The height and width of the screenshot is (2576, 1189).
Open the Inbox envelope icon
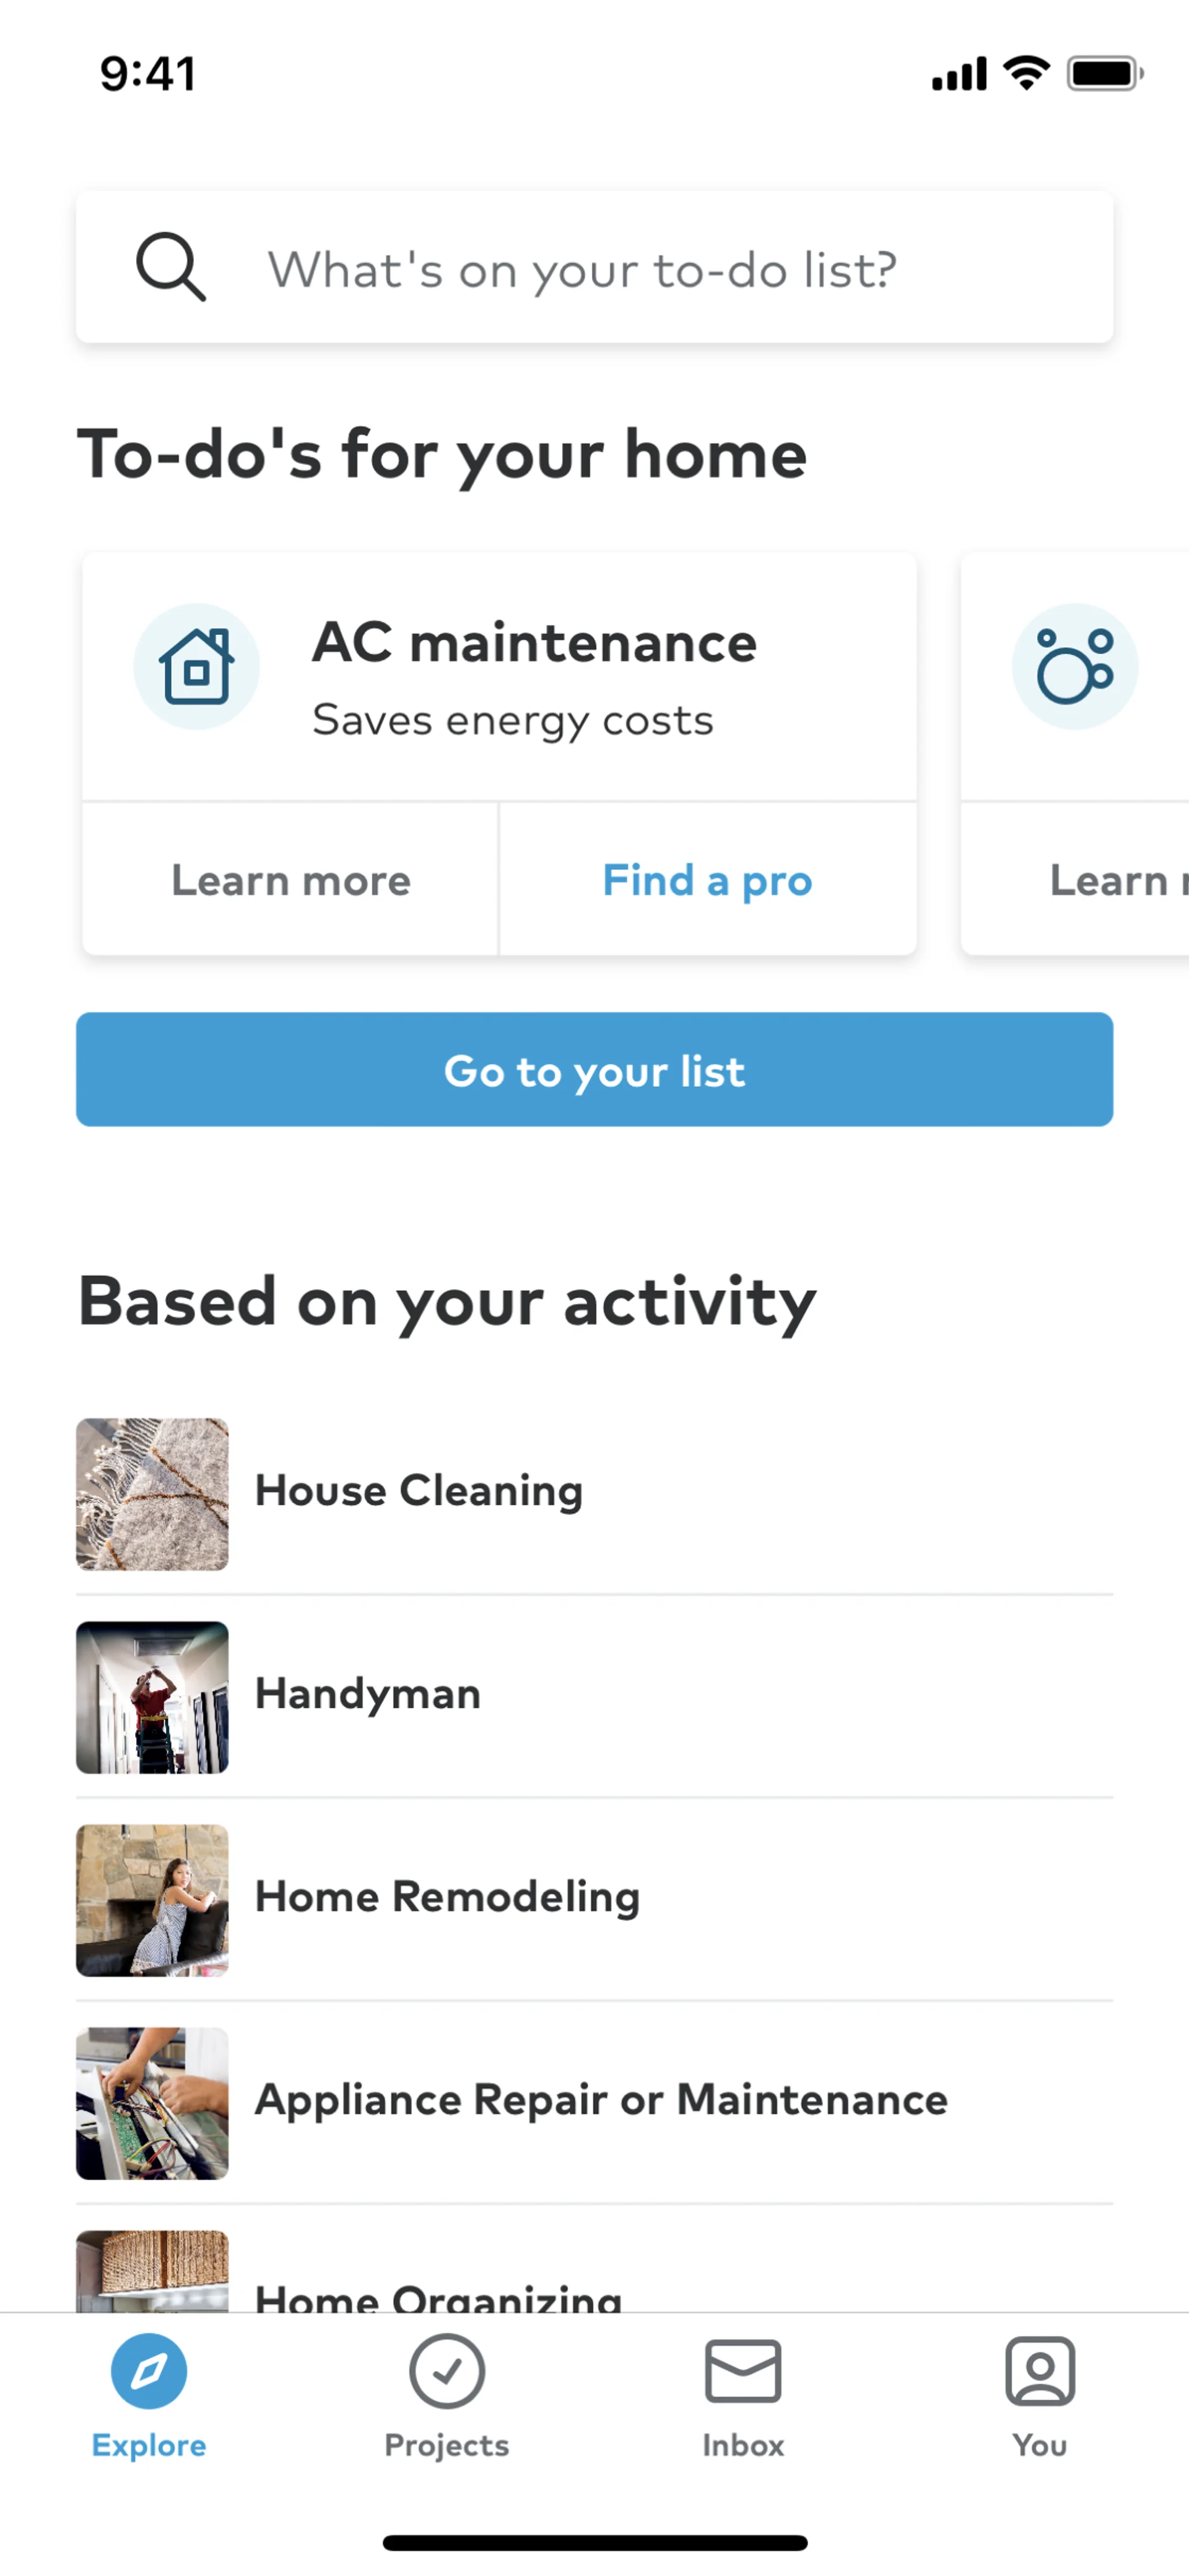pos(742,2370)
